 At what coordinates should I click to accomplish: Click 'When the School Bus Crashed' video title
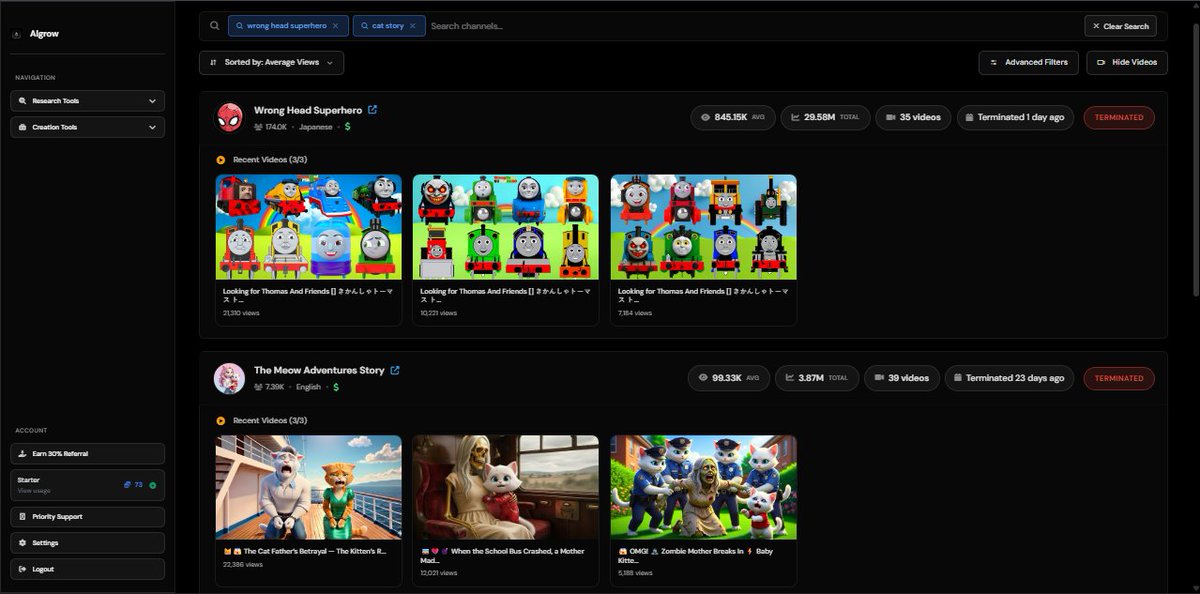point(503,555)
